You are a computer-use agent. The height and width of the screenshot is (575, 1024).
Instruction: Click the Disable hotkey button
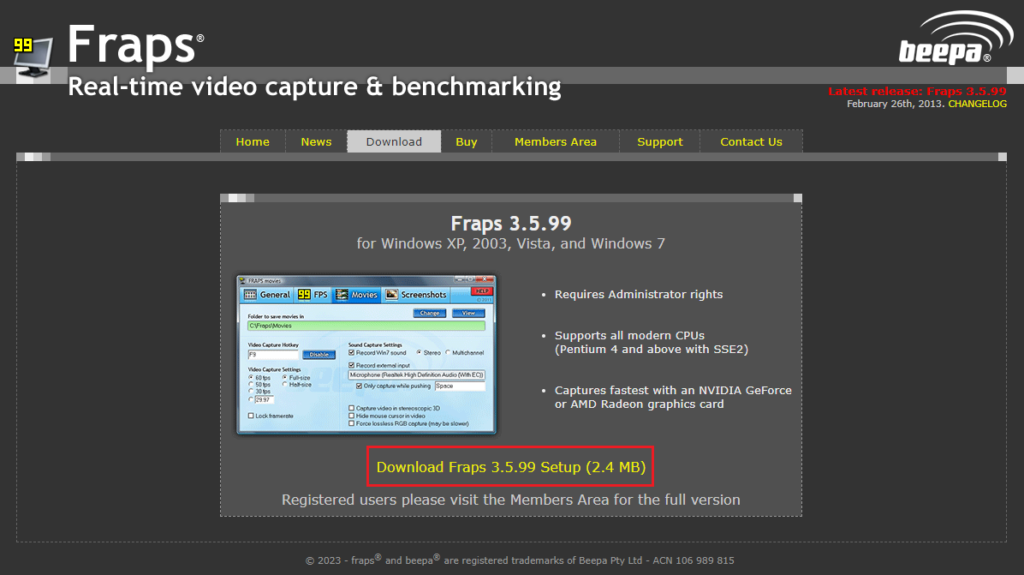[x=318, y=354]
